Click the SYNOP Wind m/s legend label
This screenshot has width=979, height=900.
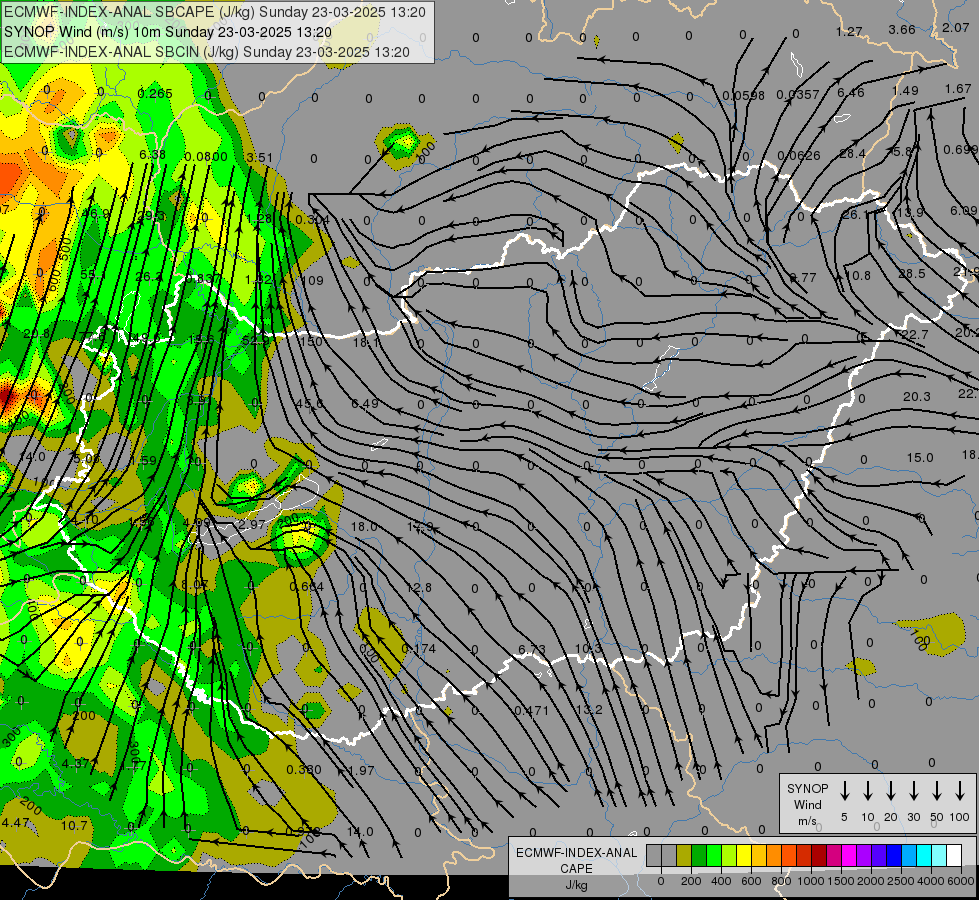click(x=807, y=804)
